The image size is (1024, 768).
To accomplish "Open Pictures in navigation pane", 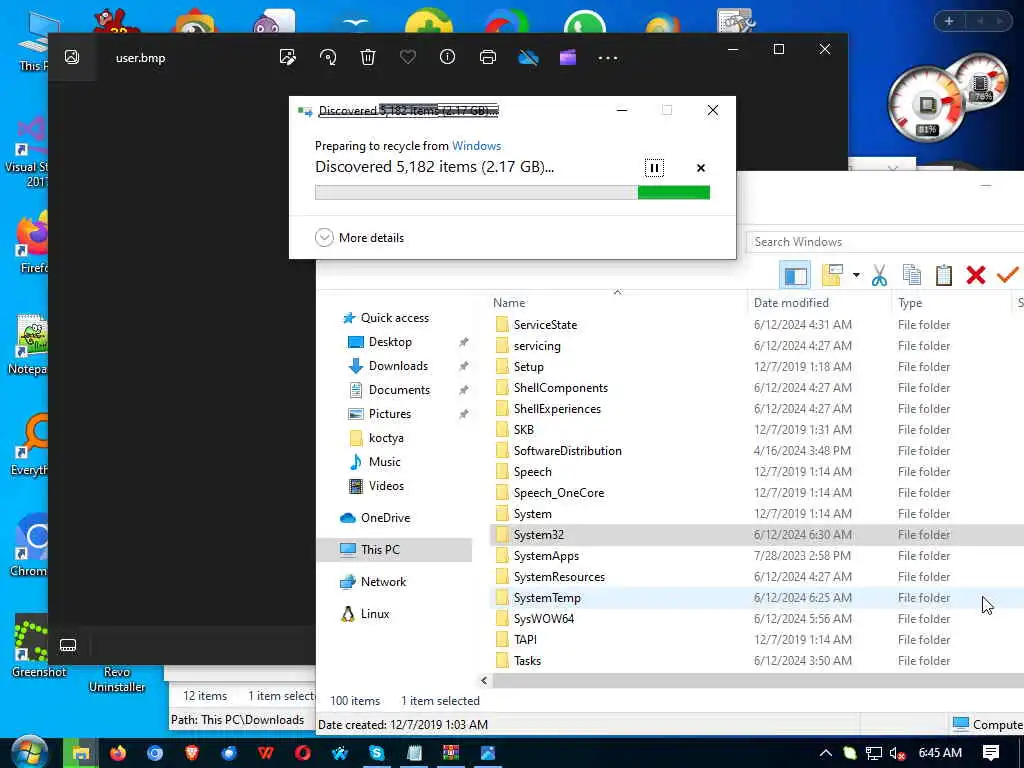I will coord(389,414).
